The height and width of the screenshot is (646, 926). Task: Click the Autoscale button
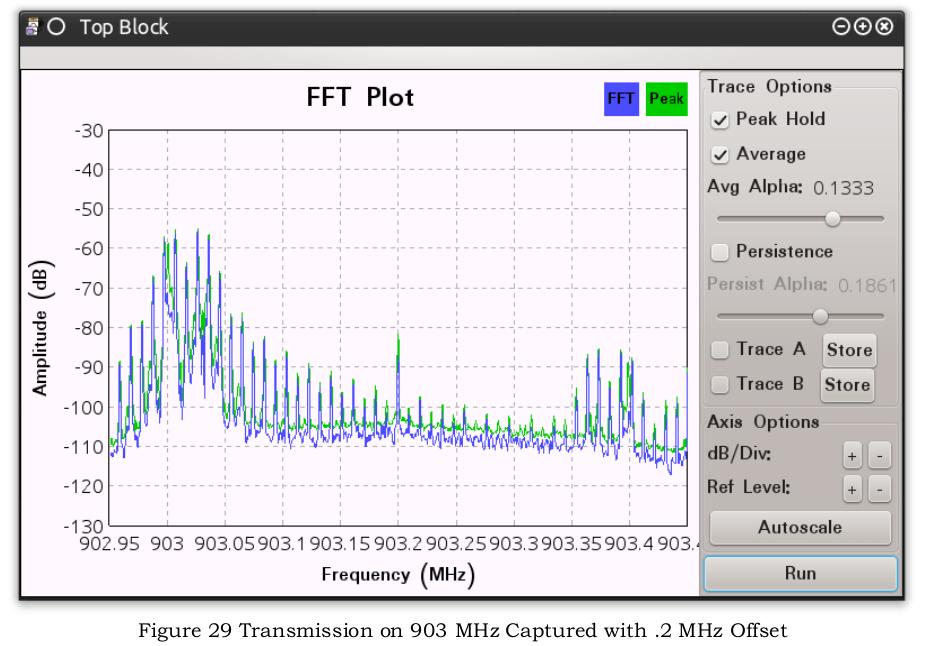(800, 527)
